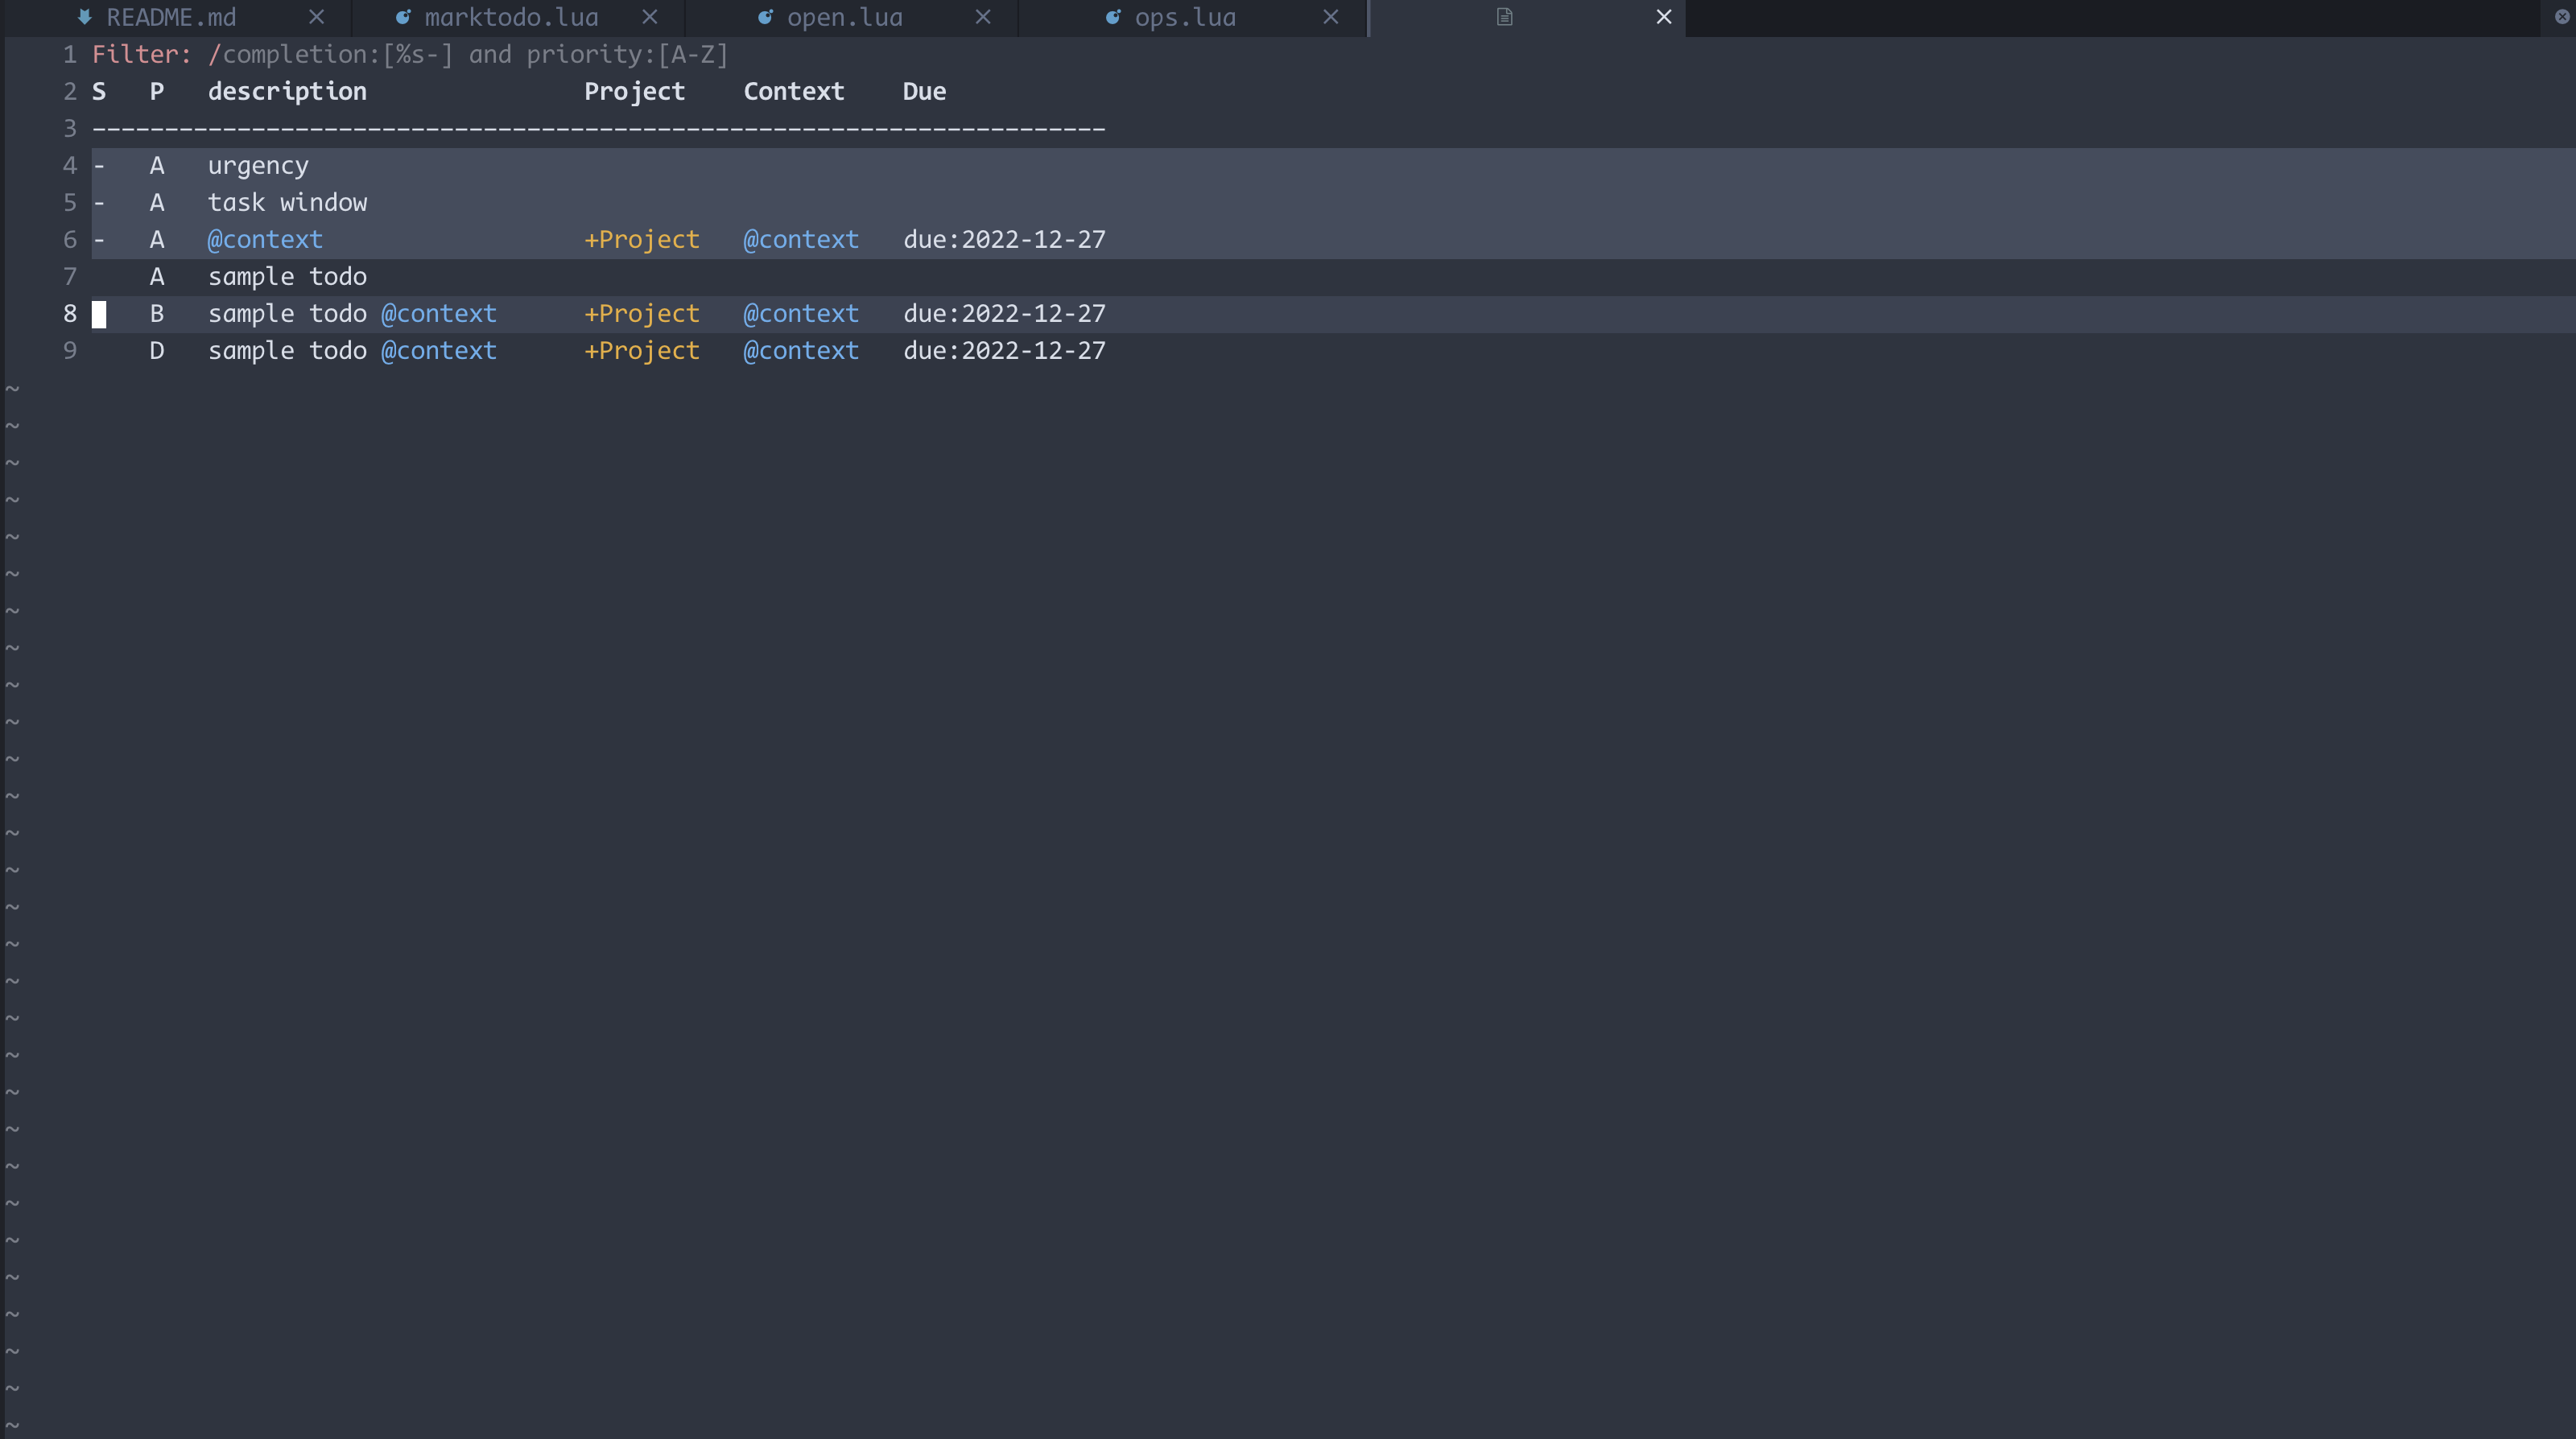This screenshot has width=2576, height=1439.
Task: Click the status cell on line 6 @context task
Action: [x=99, y=240]
